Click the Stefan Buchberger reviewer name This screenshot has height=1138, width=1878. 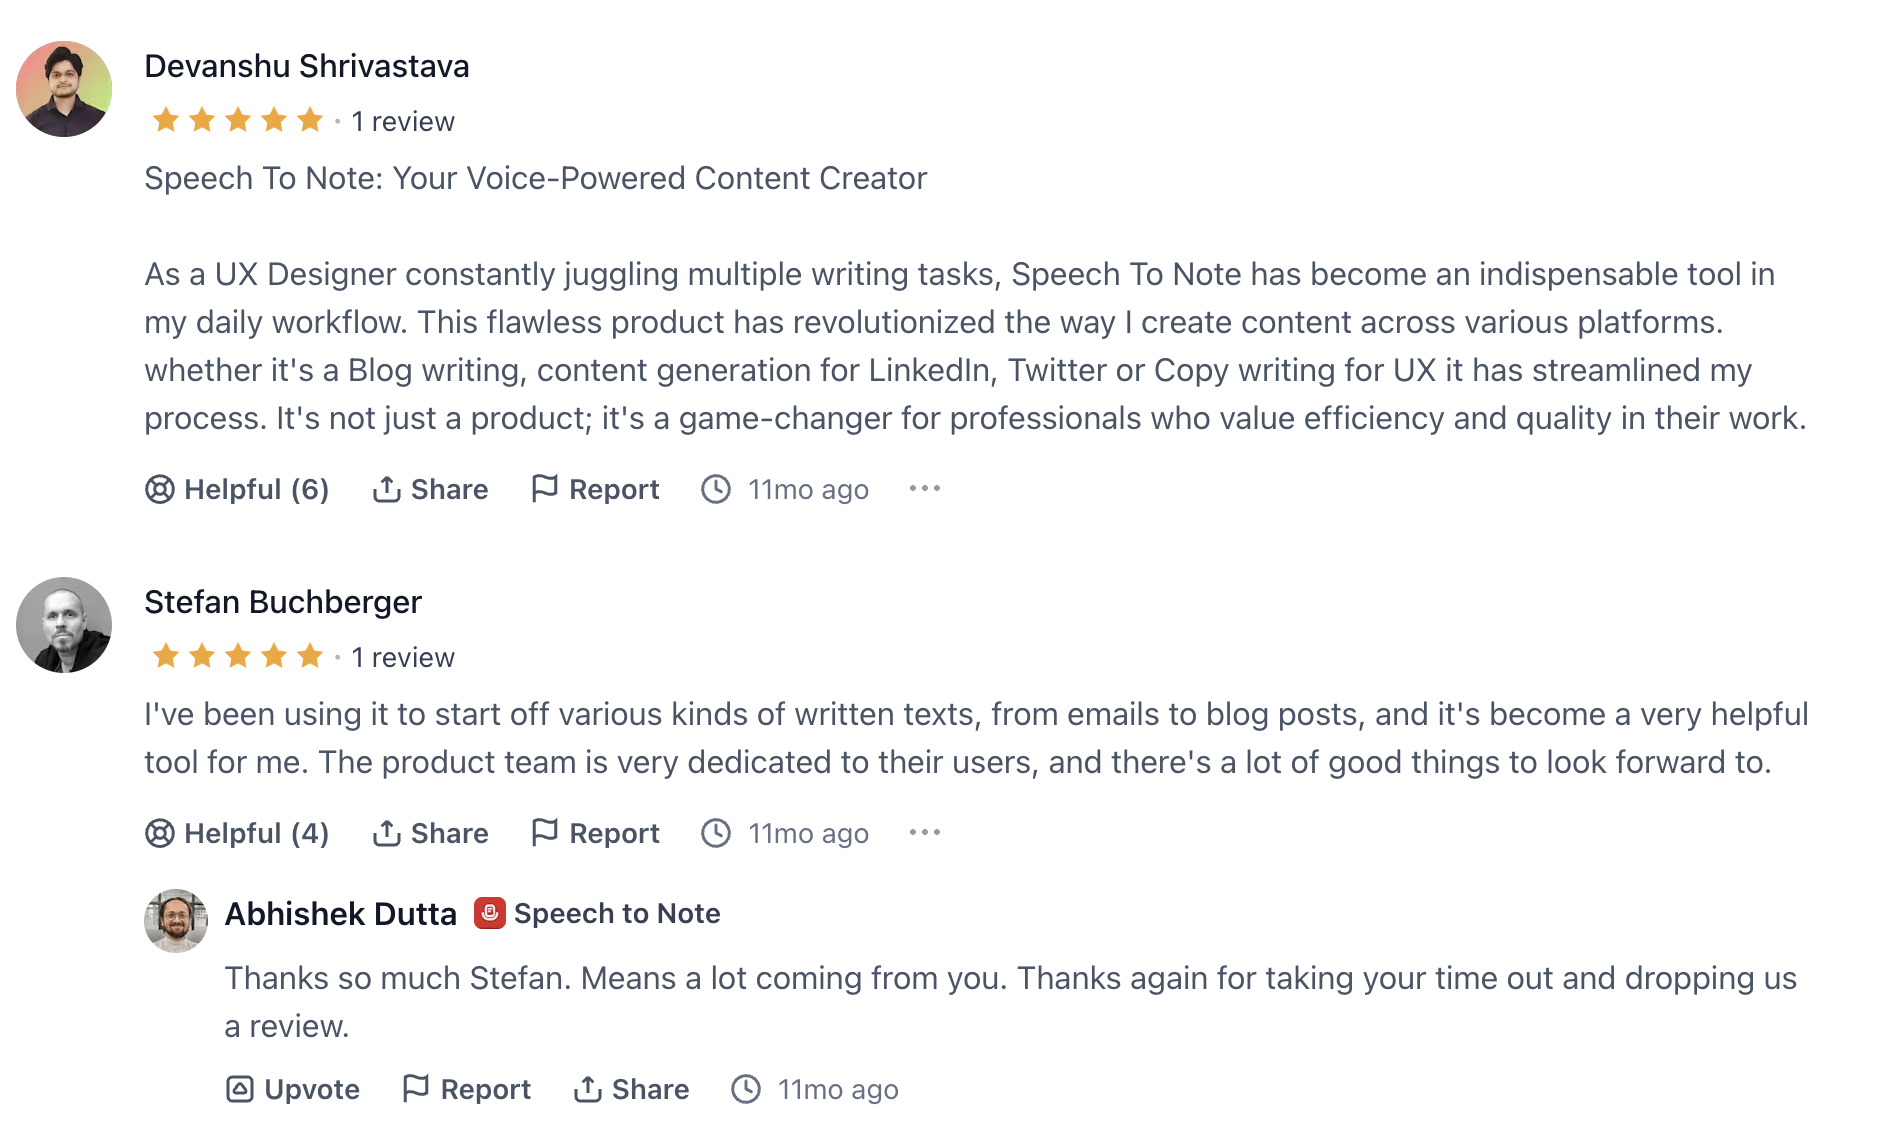[283, 602]
